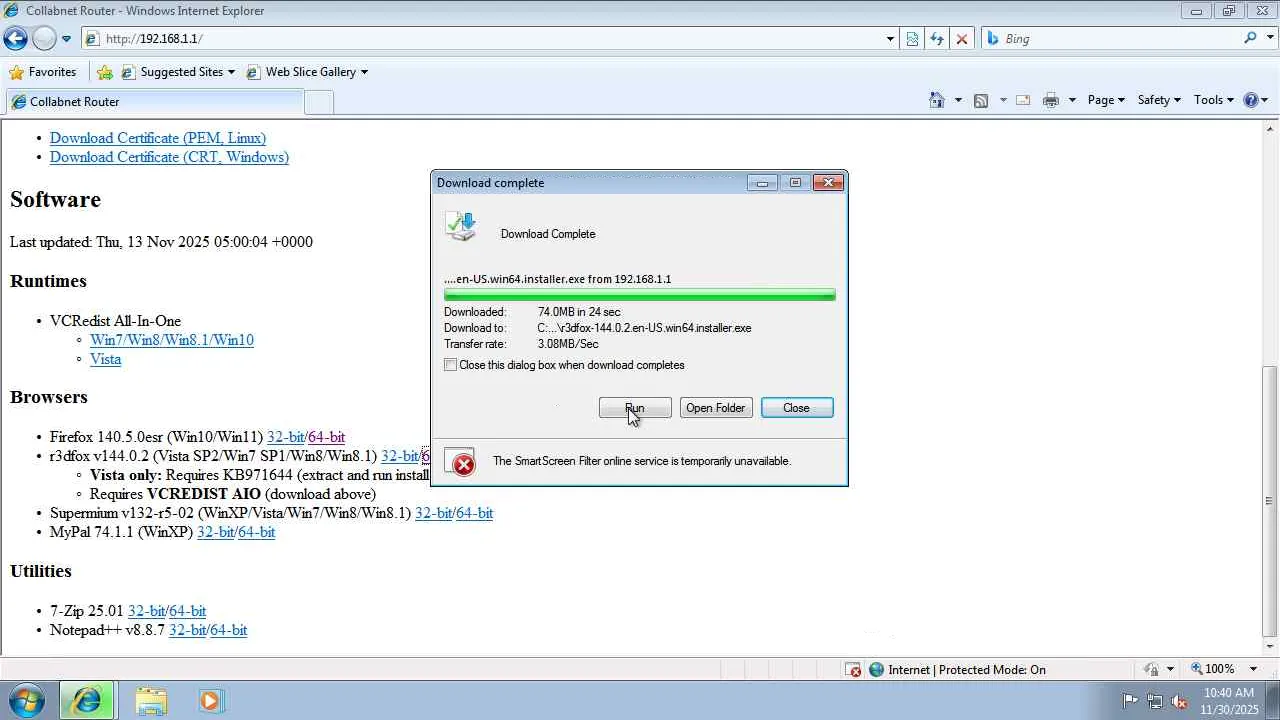Select the Collabnet Router tab
The height and width of the screenshot is (720, 1280).
click(153, 102)
